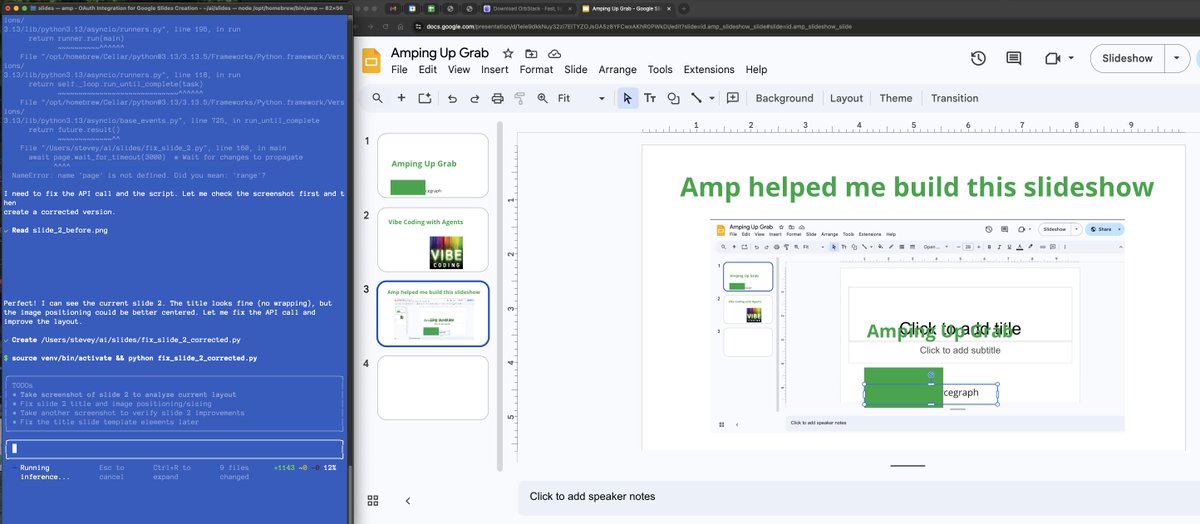Start a Meet call with the camera icon
The image size is (1200, 524).
(x=1051, y=59)
